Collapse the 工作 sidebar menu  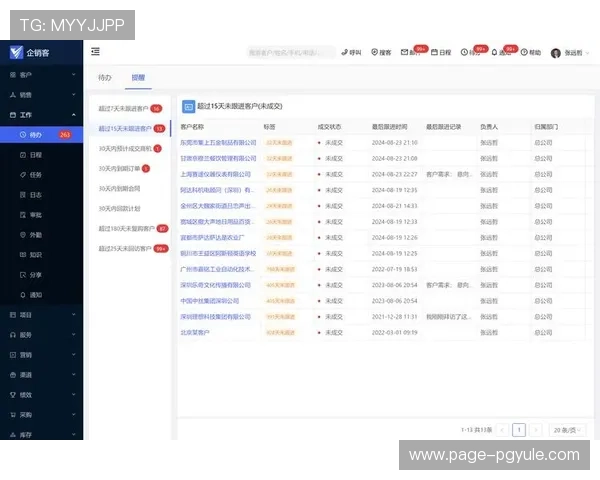click(42, 114)
